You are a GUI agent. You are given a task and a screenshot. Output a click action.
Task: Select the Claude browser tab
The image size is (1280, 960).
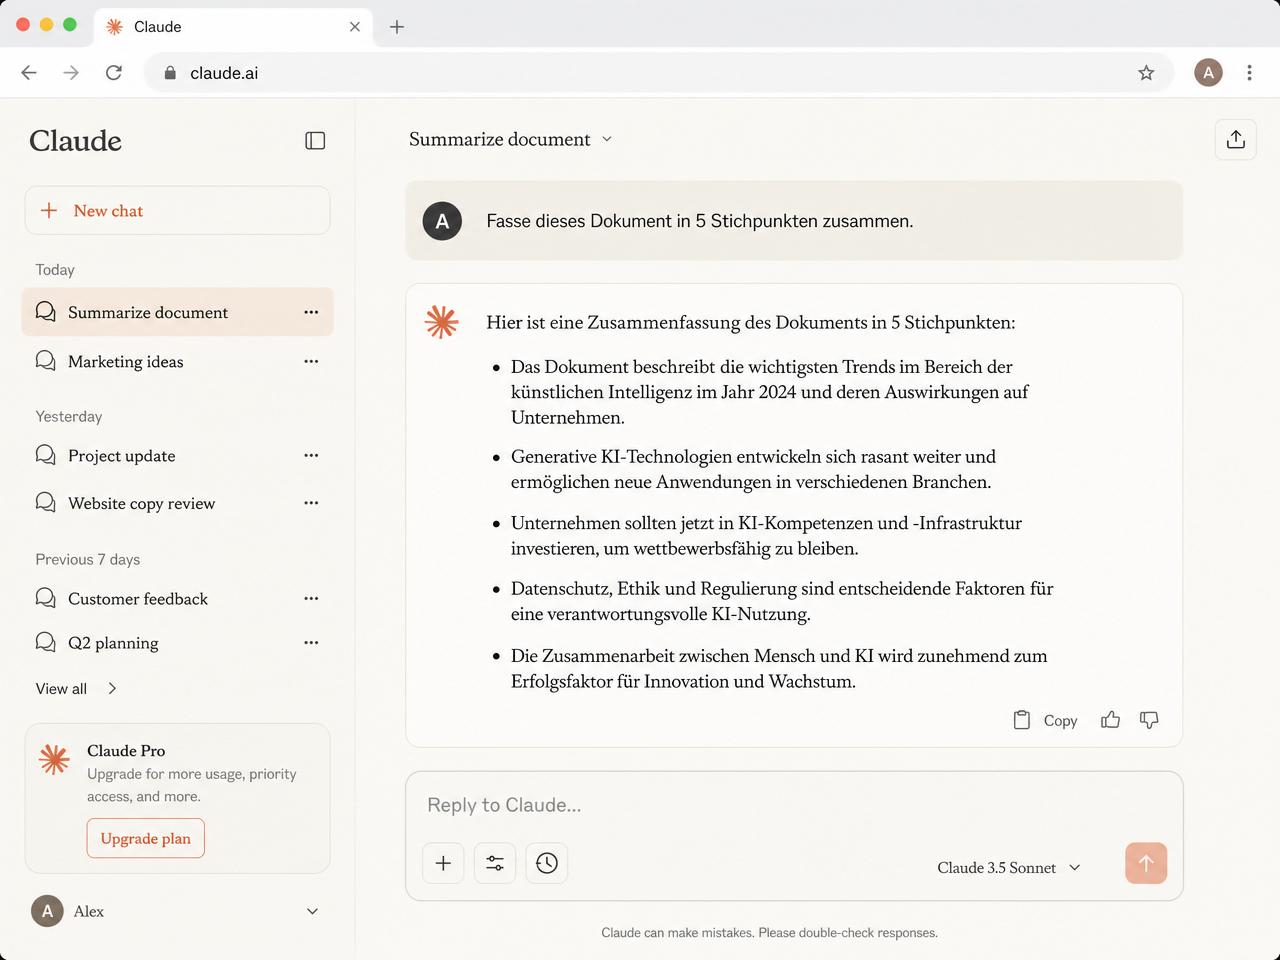[233, 27]
